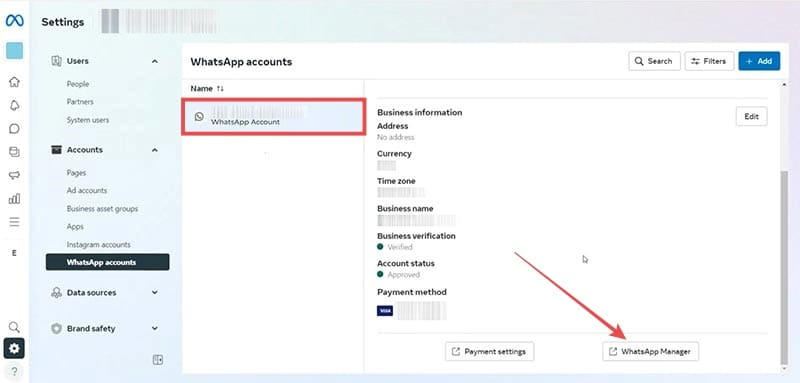
Task: Open notifications bell icon
Action: 14,105
